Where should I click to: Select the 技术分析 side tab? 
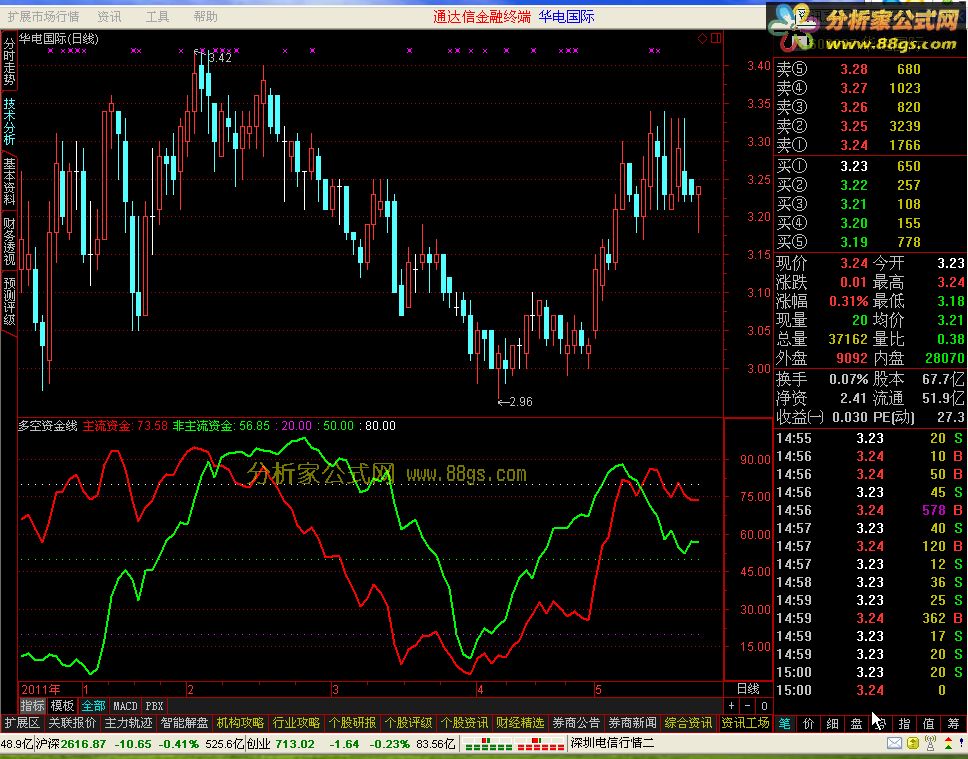click(9, 121)
